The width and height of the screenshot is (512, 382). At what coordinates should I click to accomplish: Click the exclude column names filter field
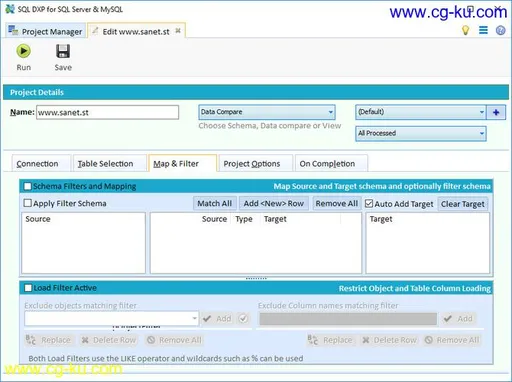click(348, 319)
